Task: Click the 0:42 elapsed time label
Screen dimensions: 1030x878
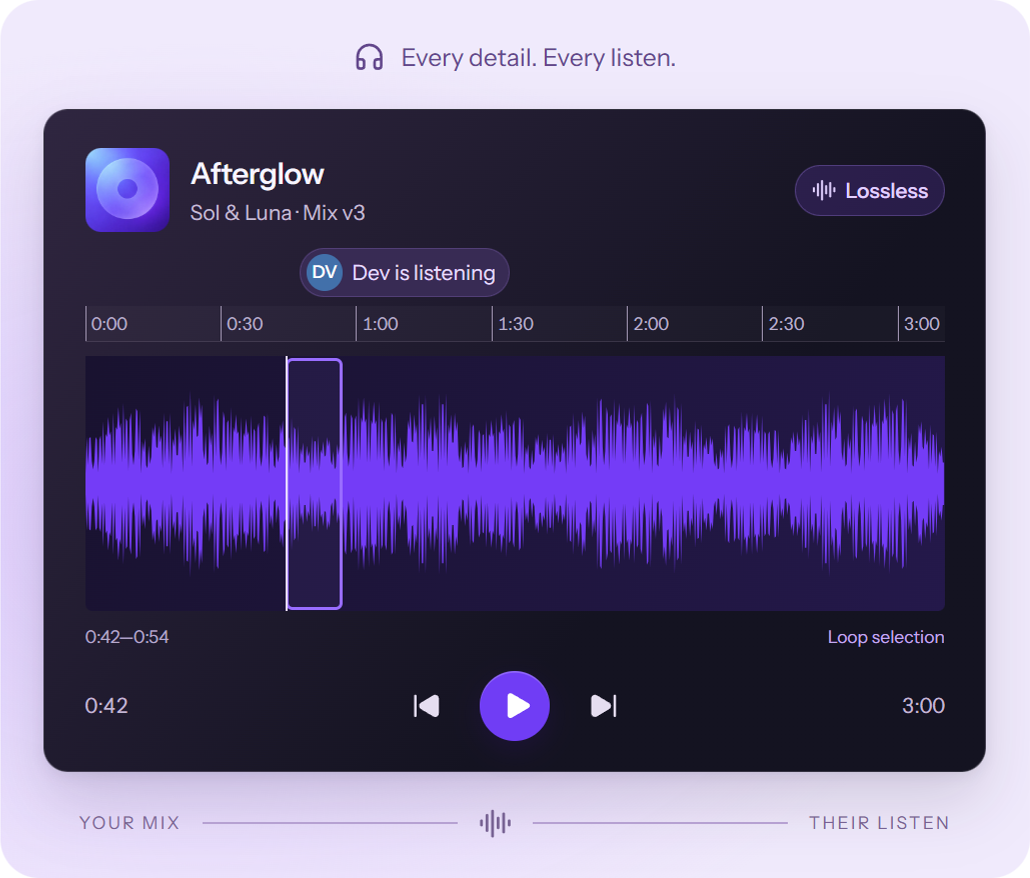Action: [106, 706]
